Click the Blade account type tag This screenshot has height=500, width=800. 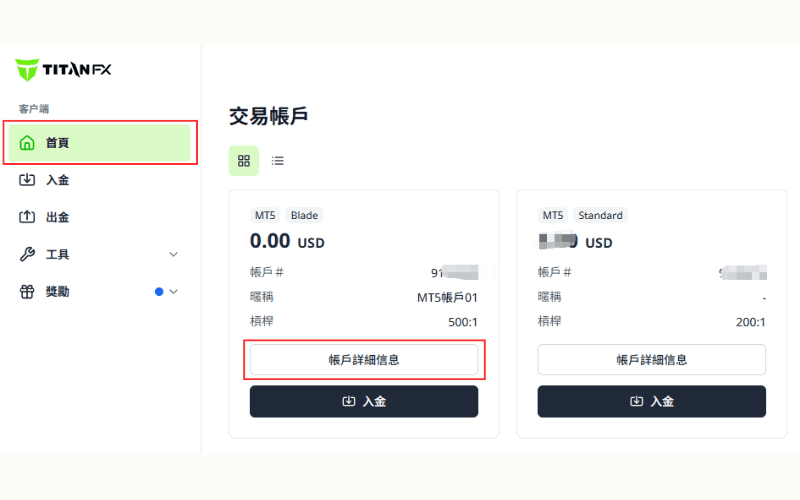pos(304,215)
